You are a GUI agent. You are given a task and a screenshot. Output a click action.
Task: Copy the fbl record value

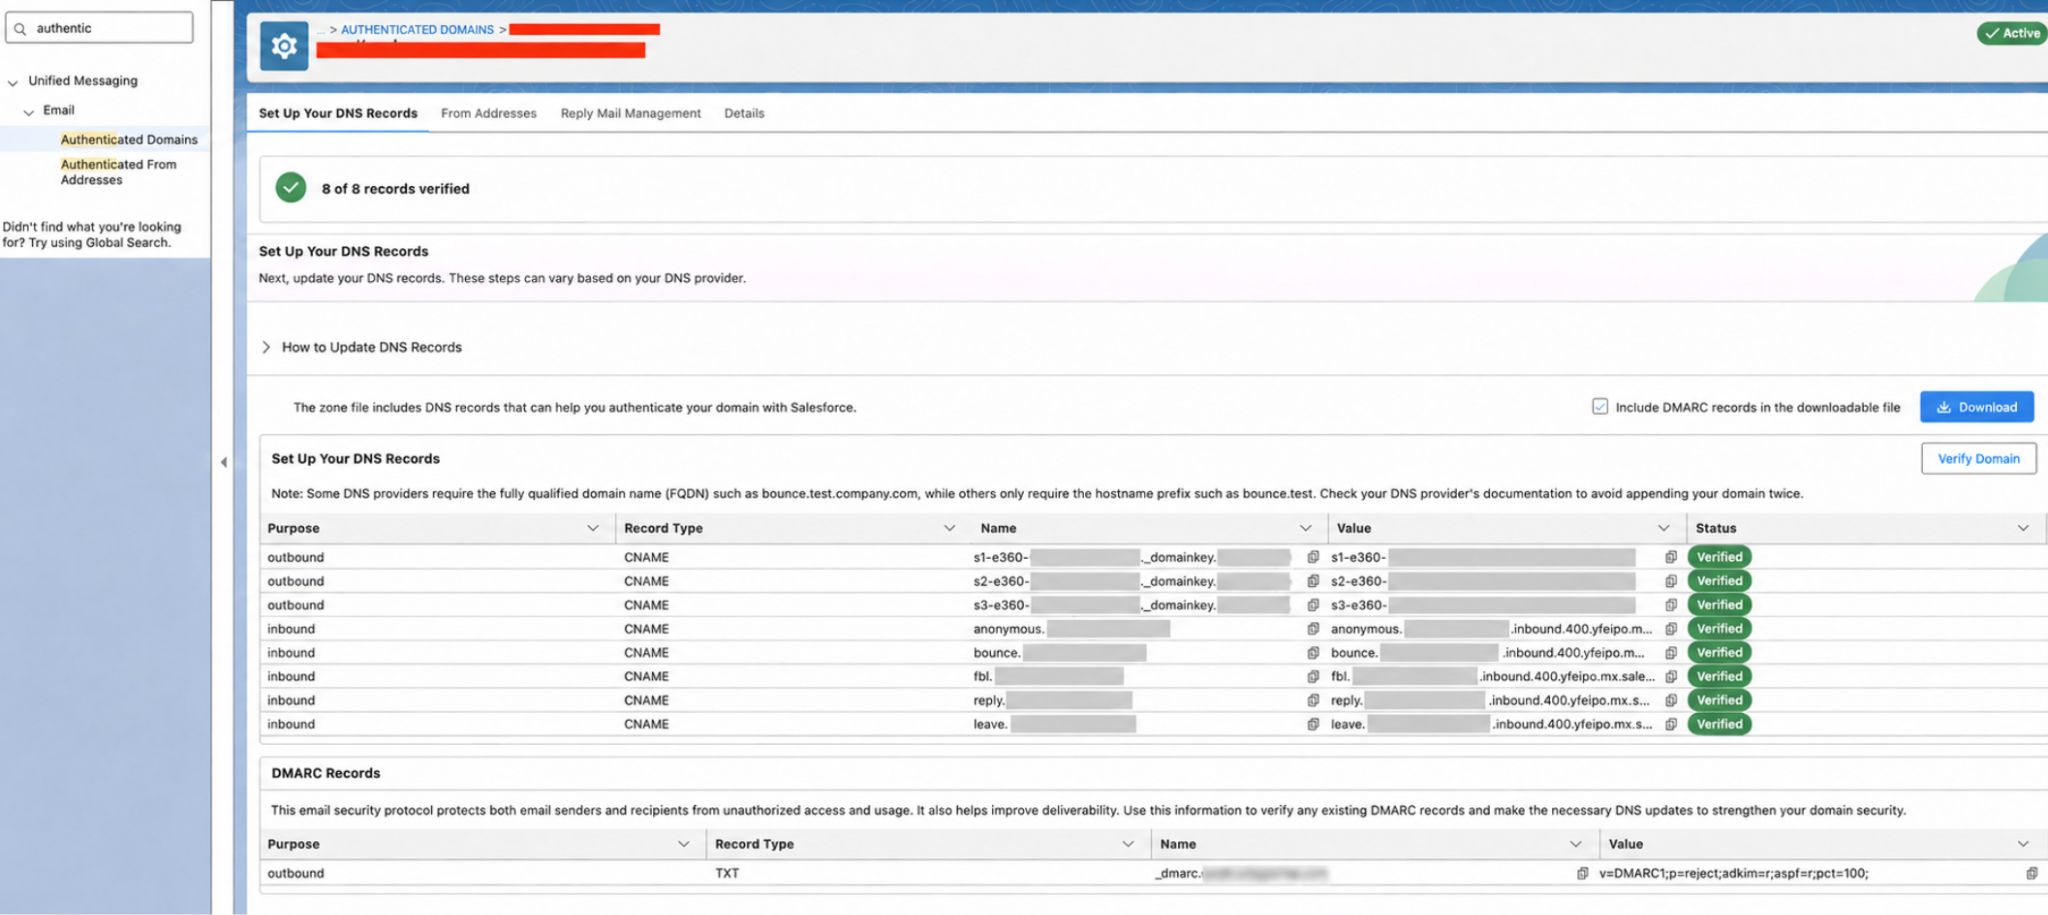1671,677
